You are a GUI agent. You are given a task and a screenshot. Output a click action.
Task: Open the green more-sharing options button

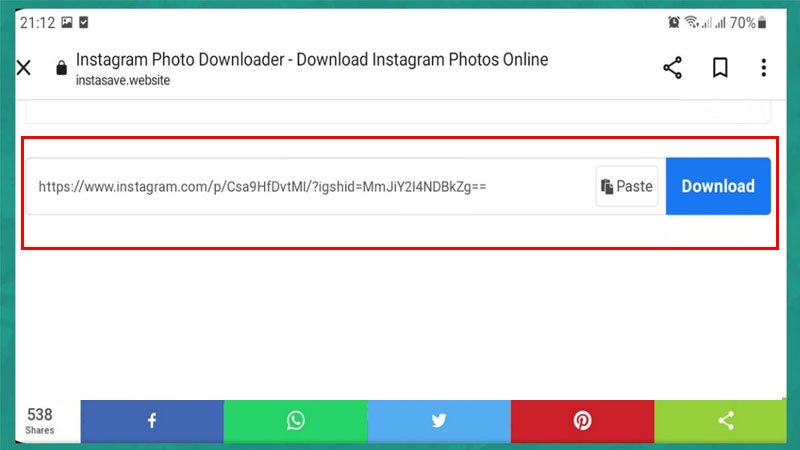(x=720, y=421)
